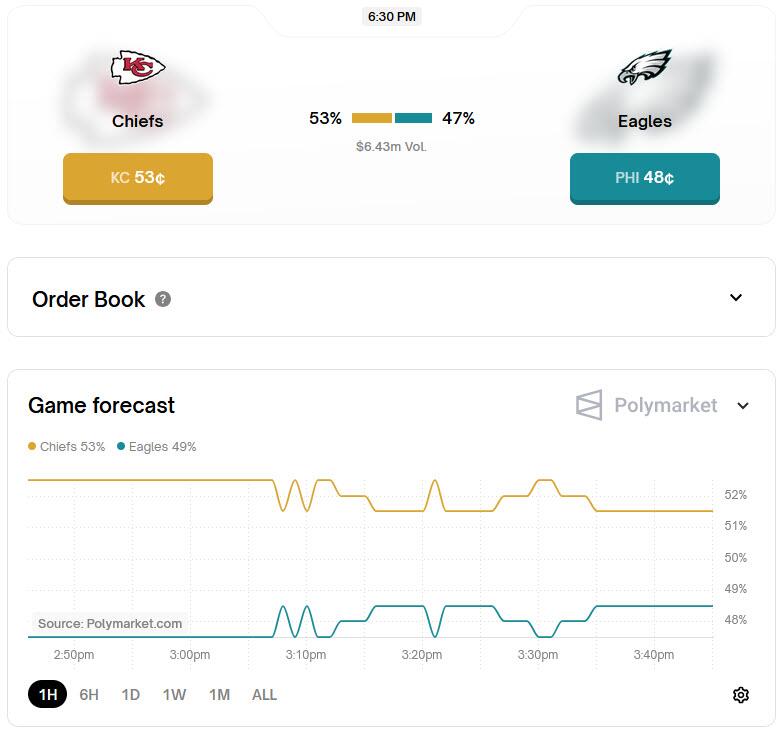Click the Eagles team logo
783x736 pixels.
pos(645,67)
